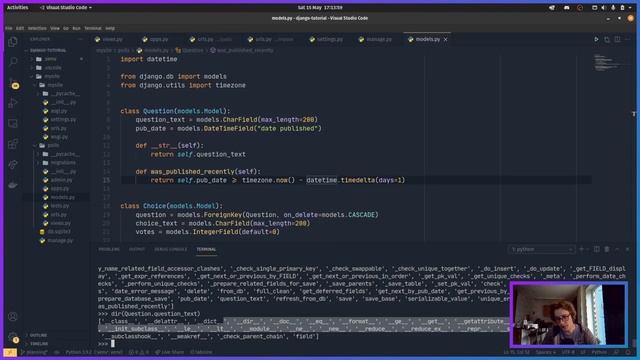
Task: Open the Search view in activity bar
Action: (13, 62)
